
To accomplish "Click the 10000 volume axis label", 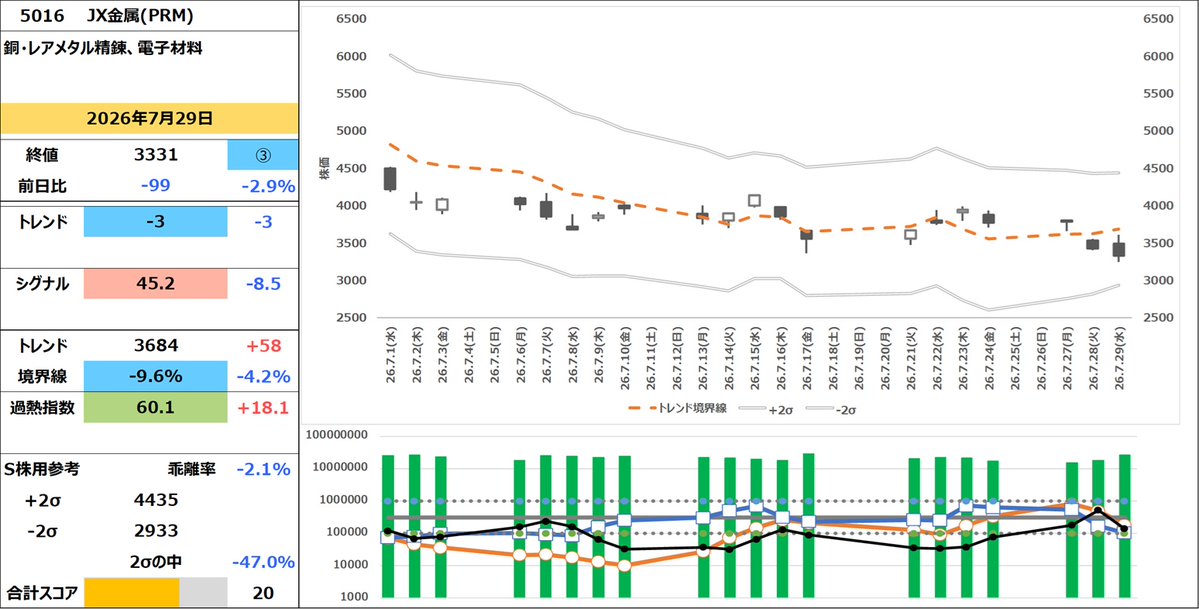I will [351, 565].
